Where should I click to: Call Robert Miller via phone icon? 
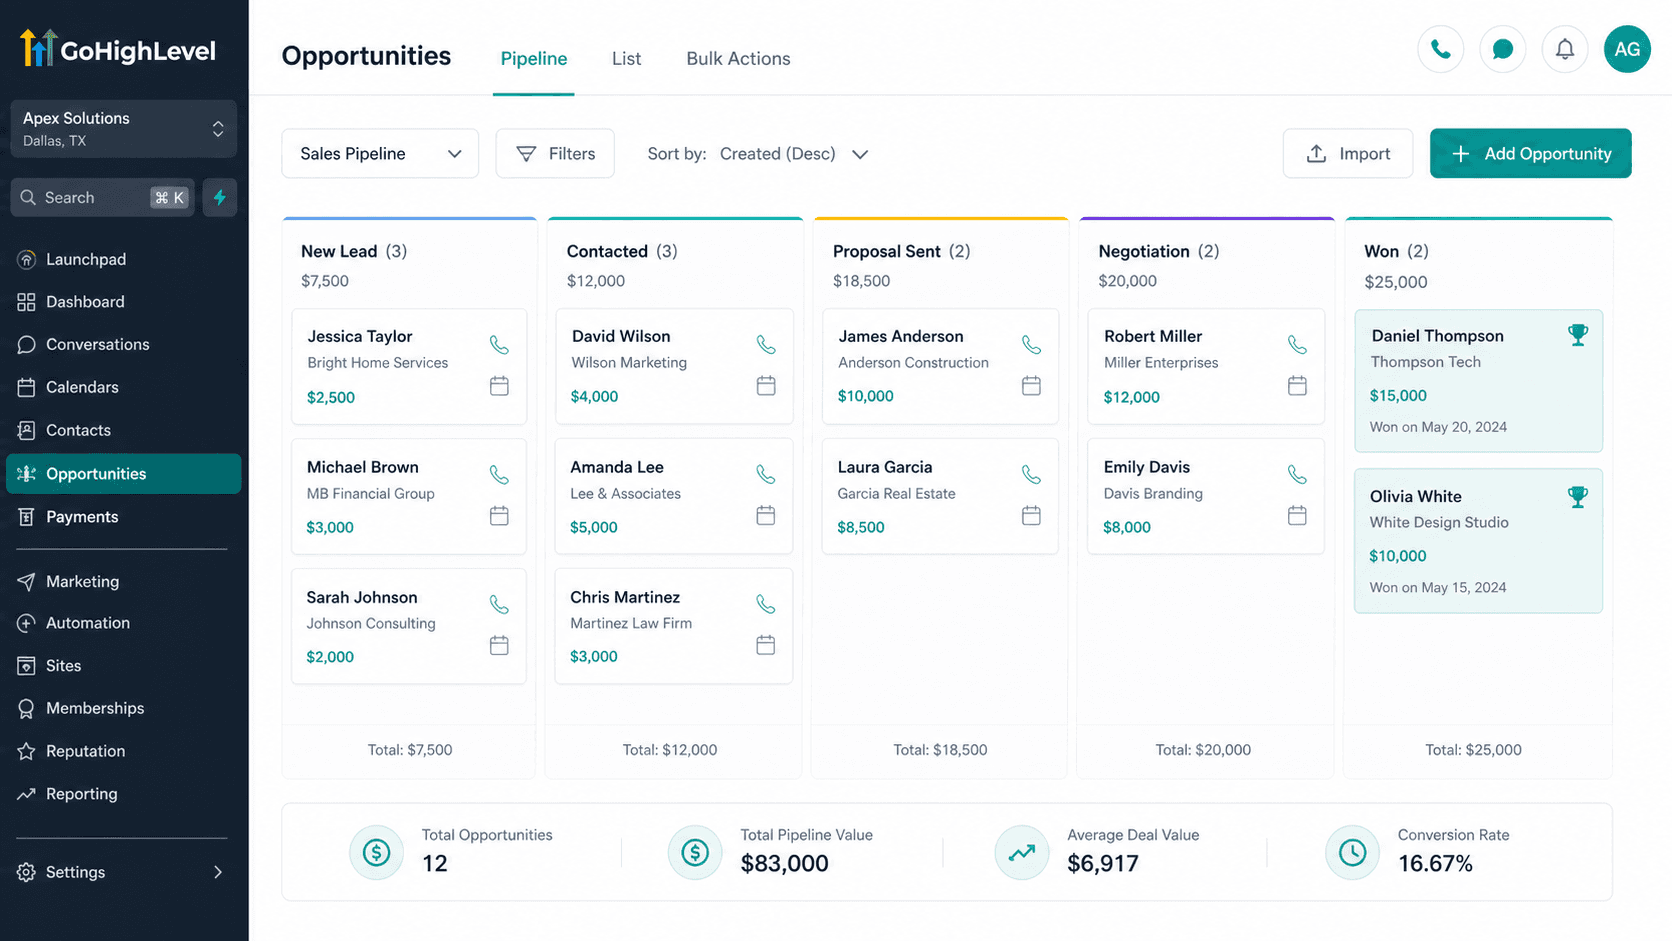coord(1297,345)
